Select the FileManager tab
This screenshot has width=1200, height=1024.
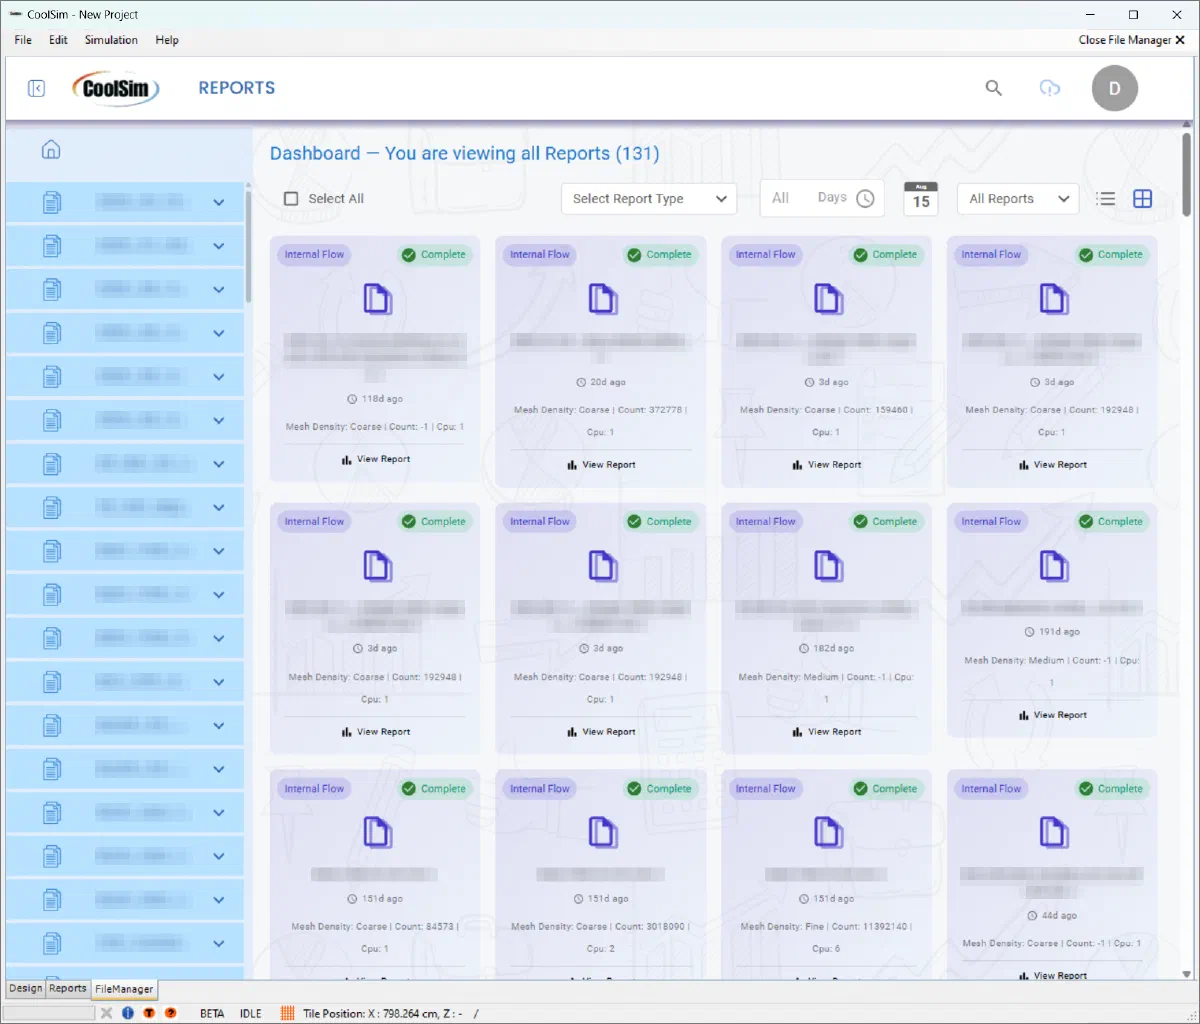point(124,989)
